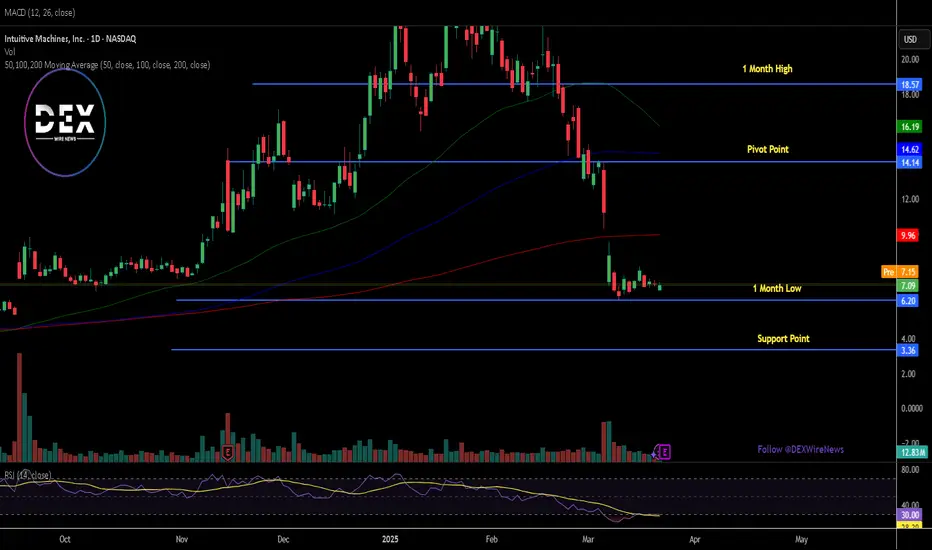
Task: Click the Mar label on time axis
Action: (588, 539)
